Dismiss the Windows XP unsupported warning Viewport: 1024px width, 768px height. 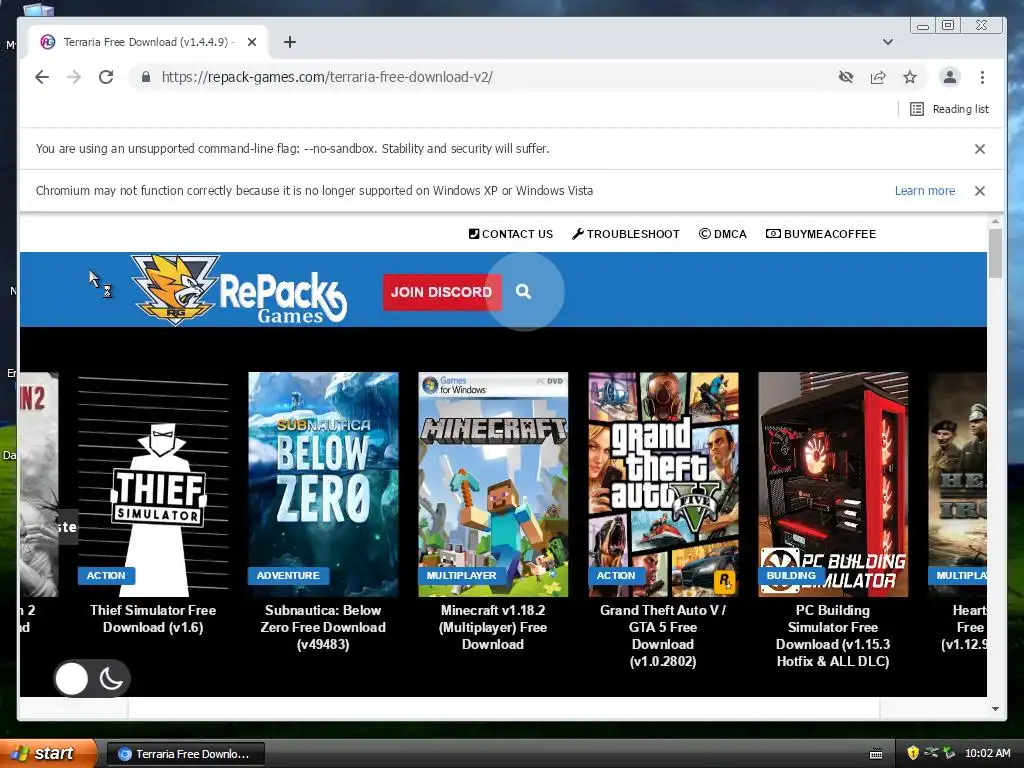click(980, 191)
